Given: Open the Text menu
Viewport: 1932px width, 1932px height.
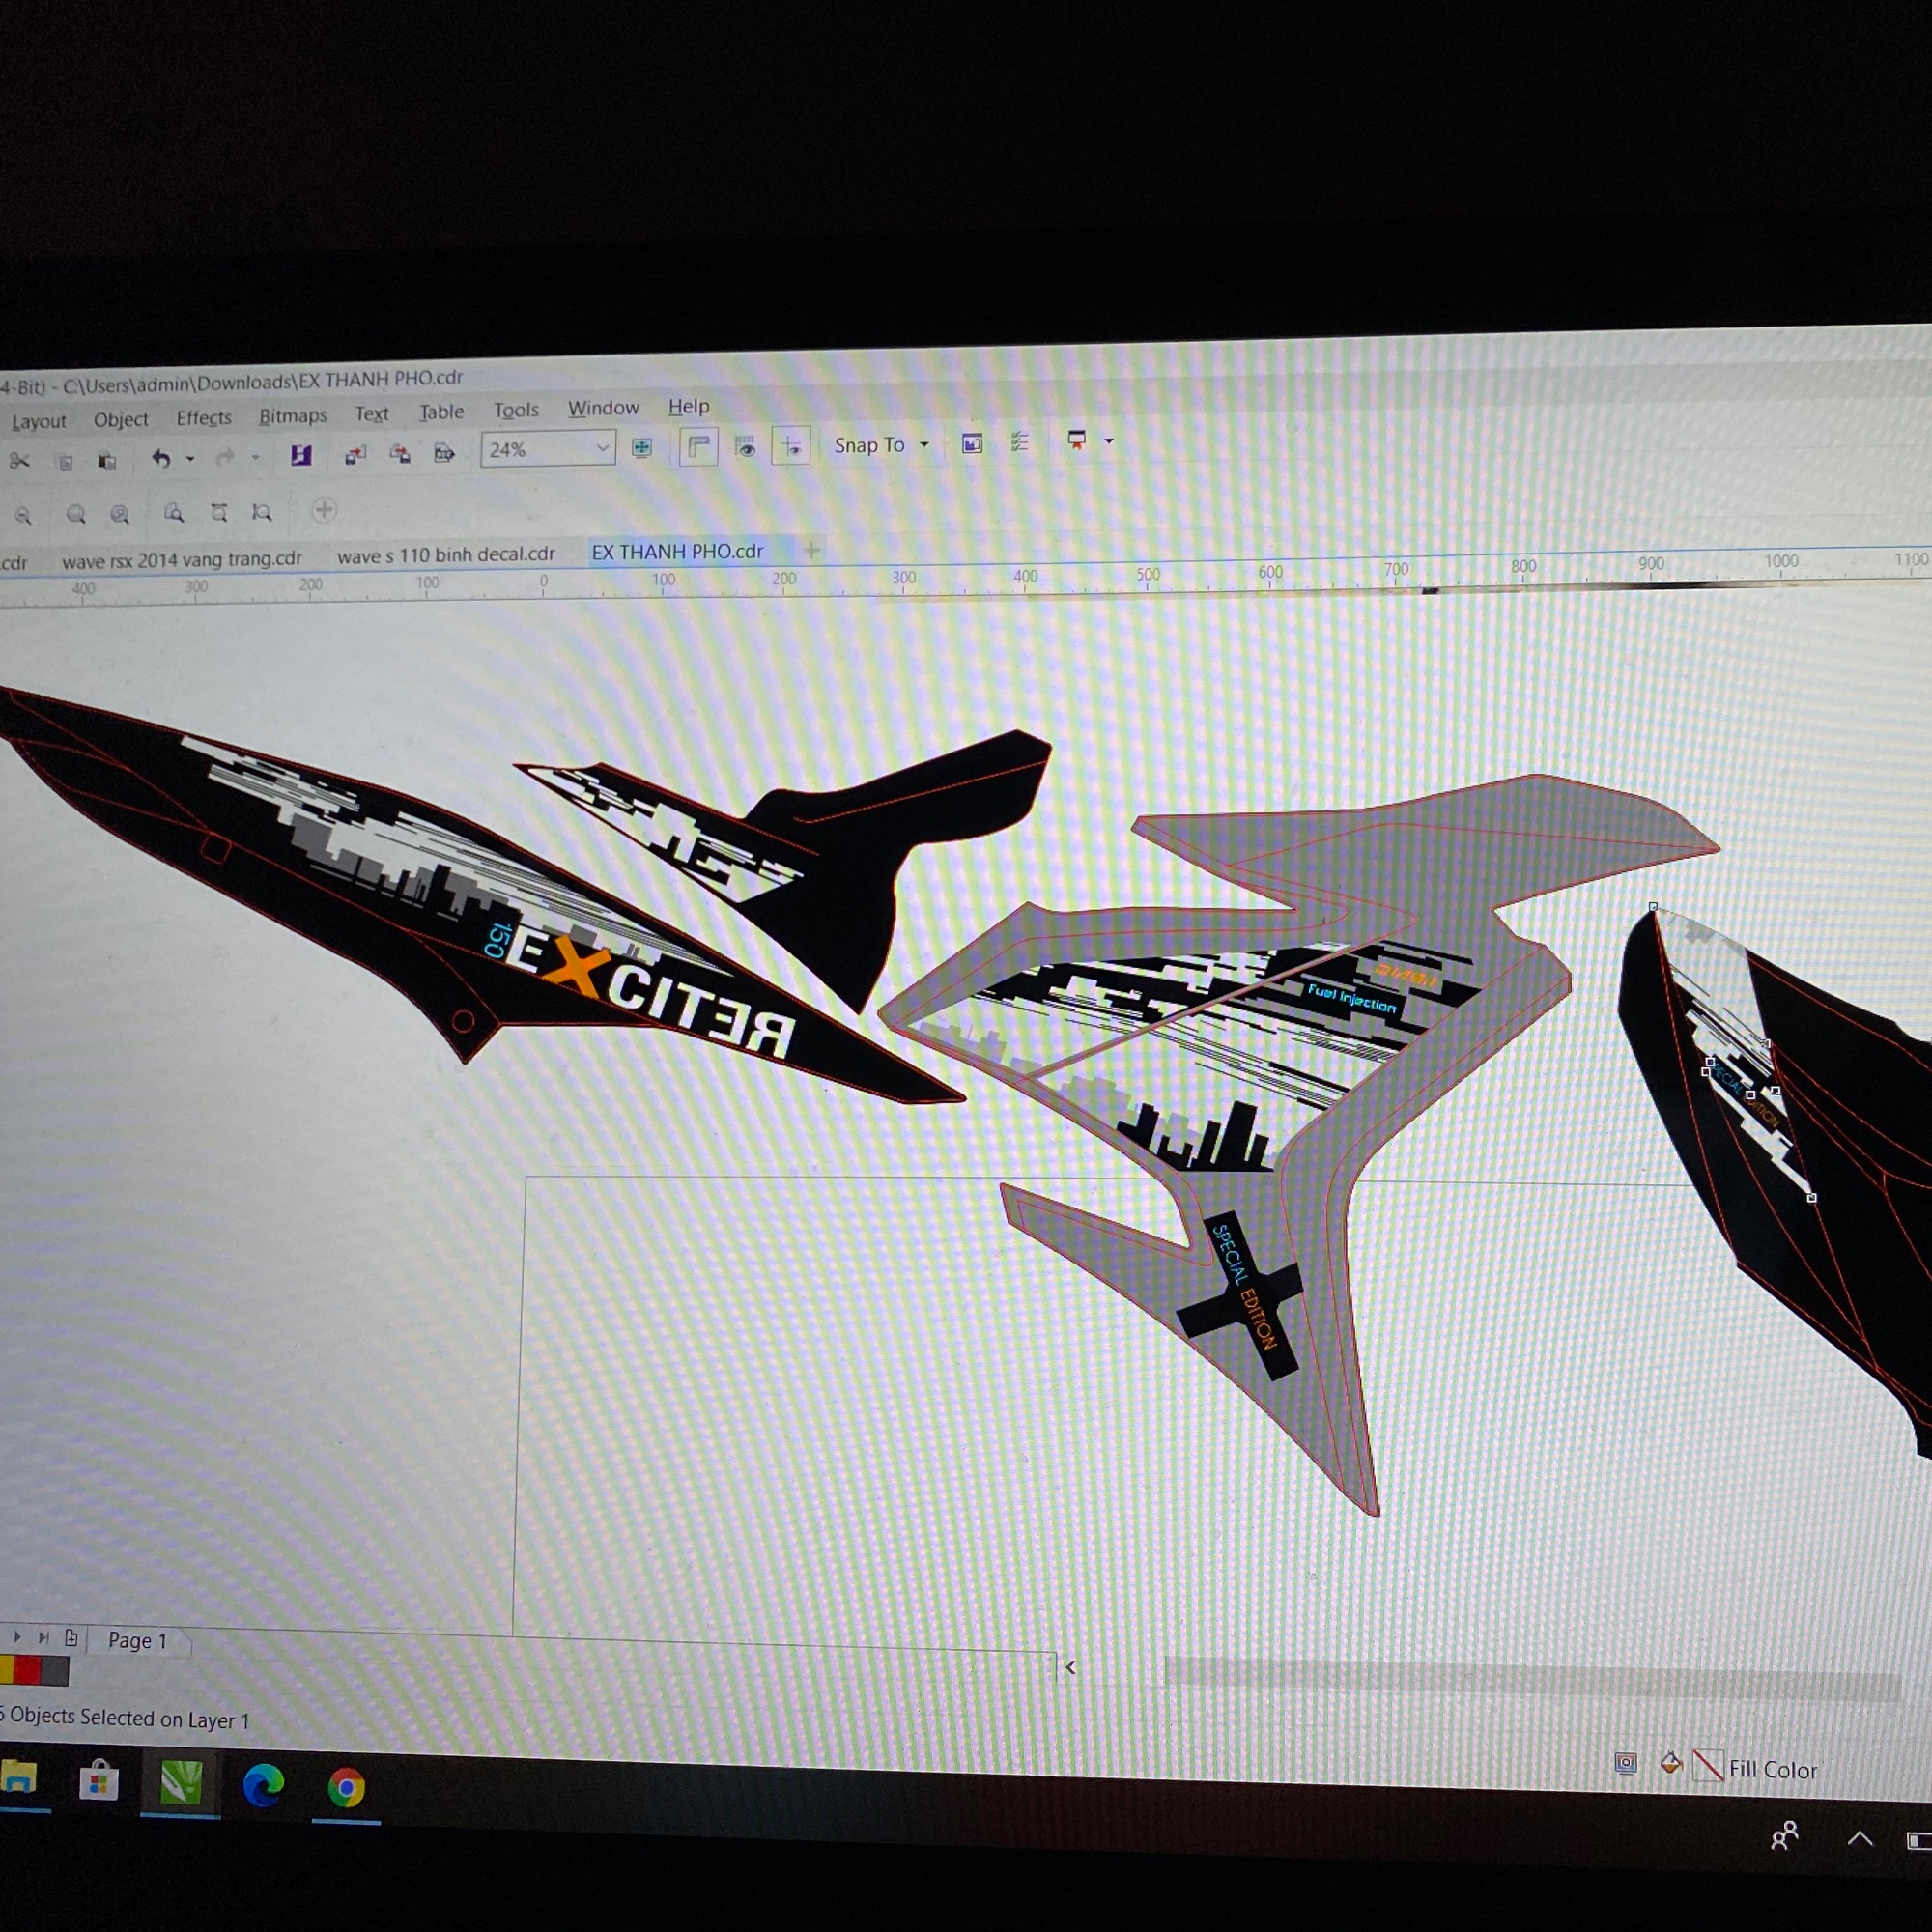Looking at the screenshot, I should (x=372, y=413).
